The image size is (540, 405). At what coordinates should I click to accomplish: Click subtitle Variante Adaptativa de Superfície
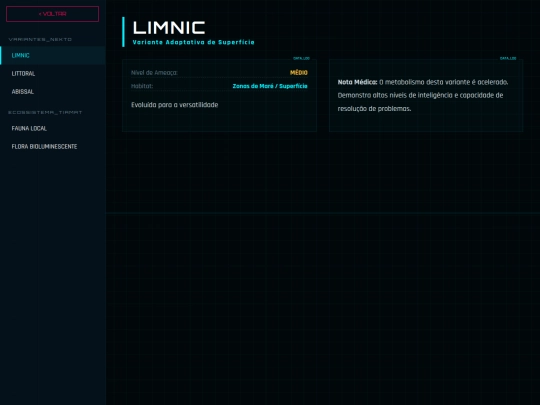click(194, 42)
